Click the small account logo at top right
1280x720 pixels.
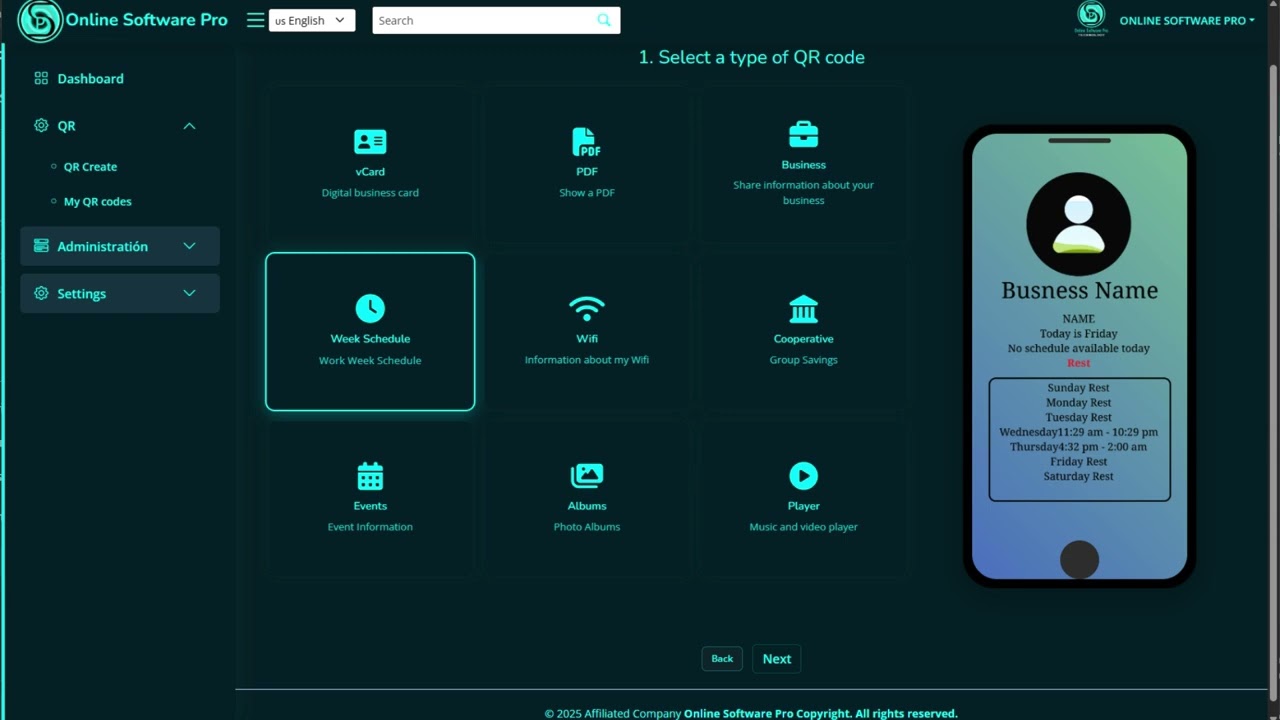pyautogui.click(x=1091, y=19)
